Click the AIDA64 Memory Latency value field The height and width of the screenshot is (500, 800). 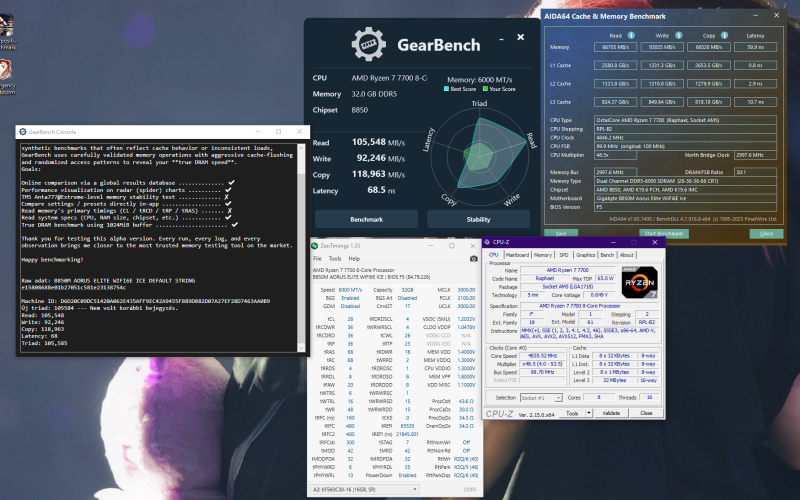coord(755,47)
